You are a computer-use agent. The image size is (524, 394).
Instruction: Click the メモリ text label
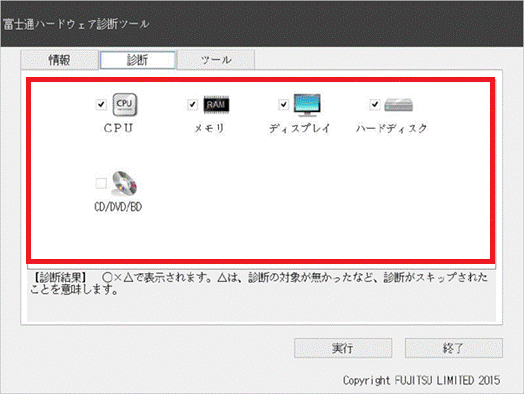point(209,128)
